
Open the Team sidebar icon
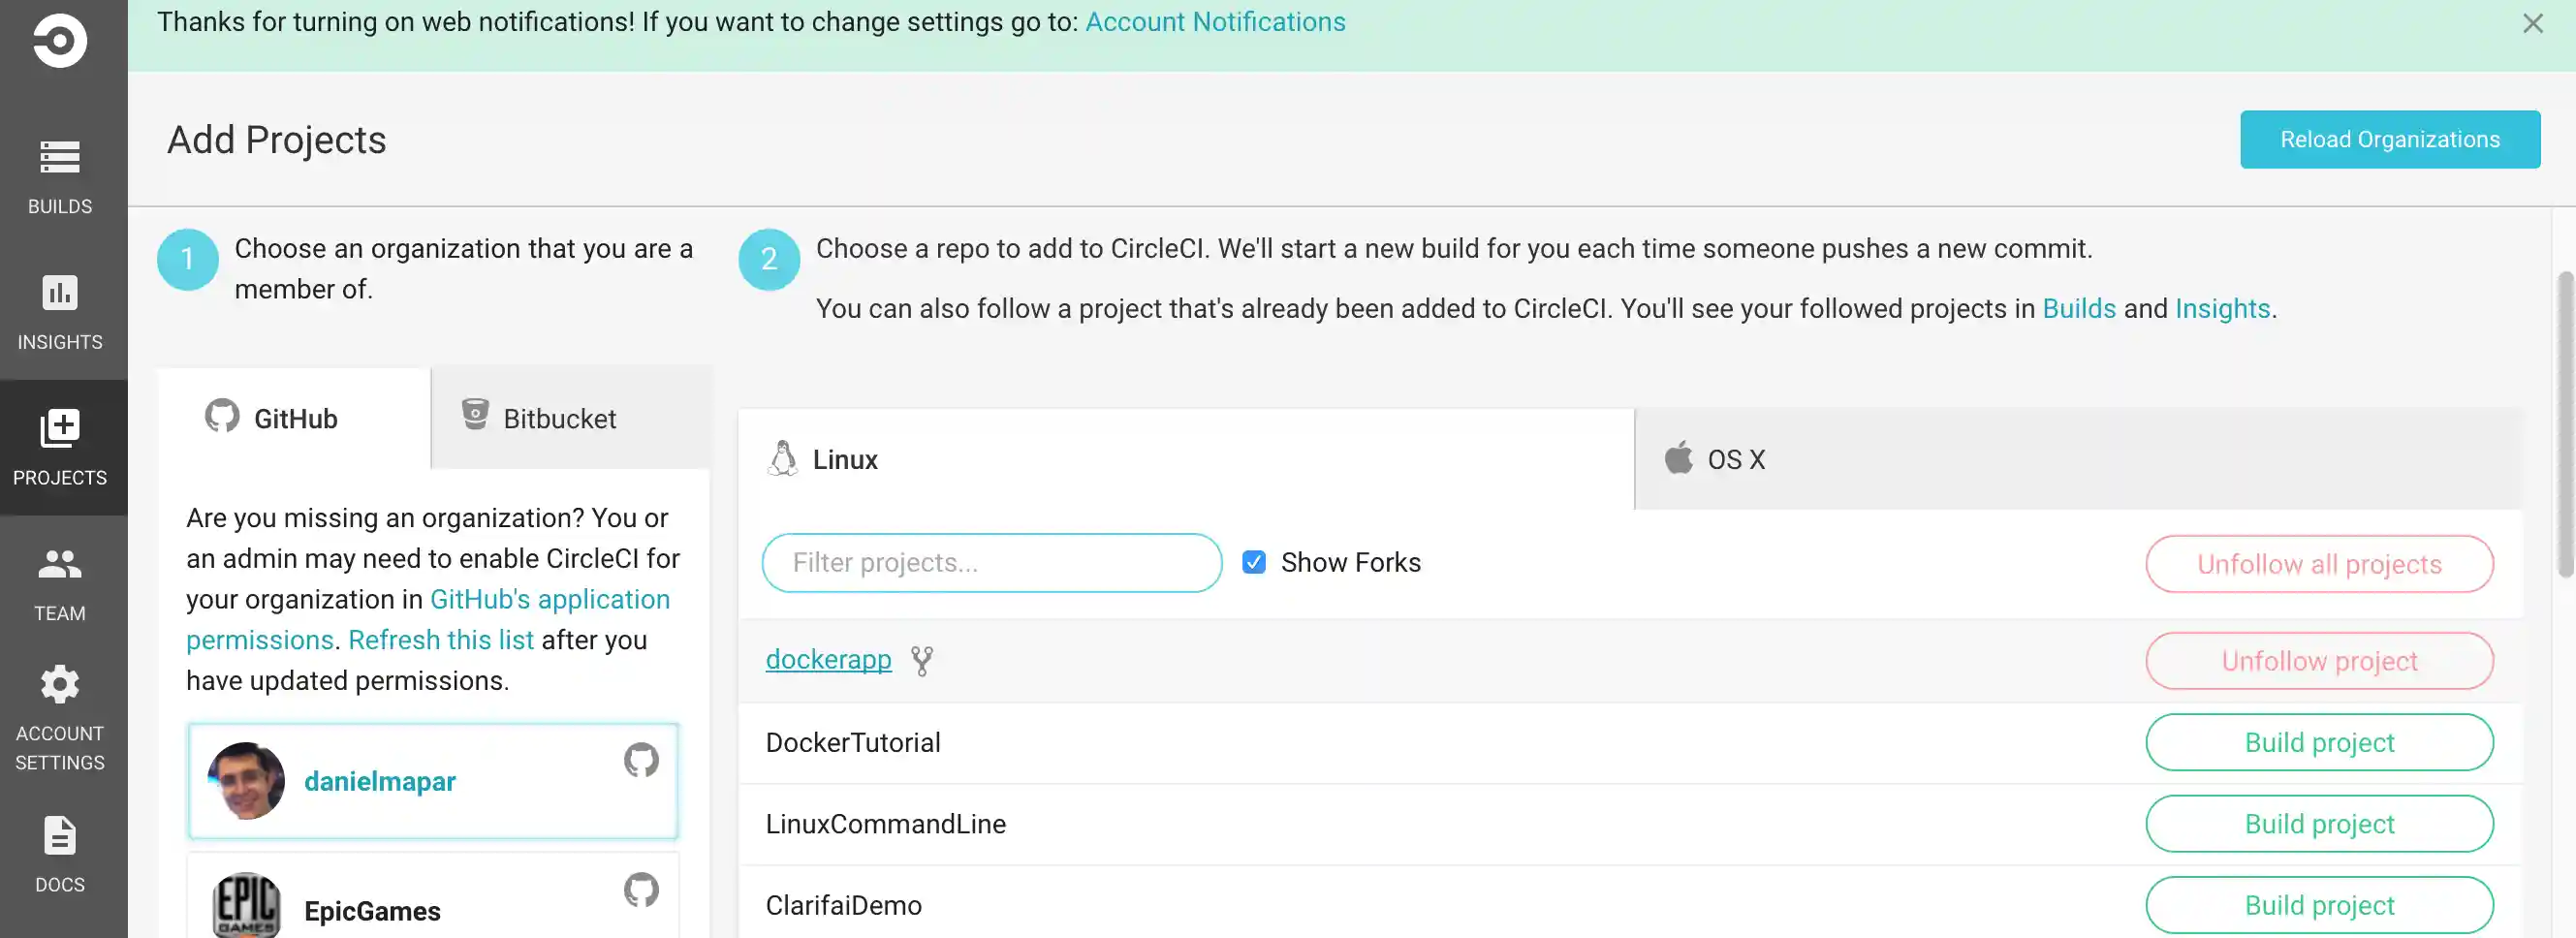coord(59,565)
